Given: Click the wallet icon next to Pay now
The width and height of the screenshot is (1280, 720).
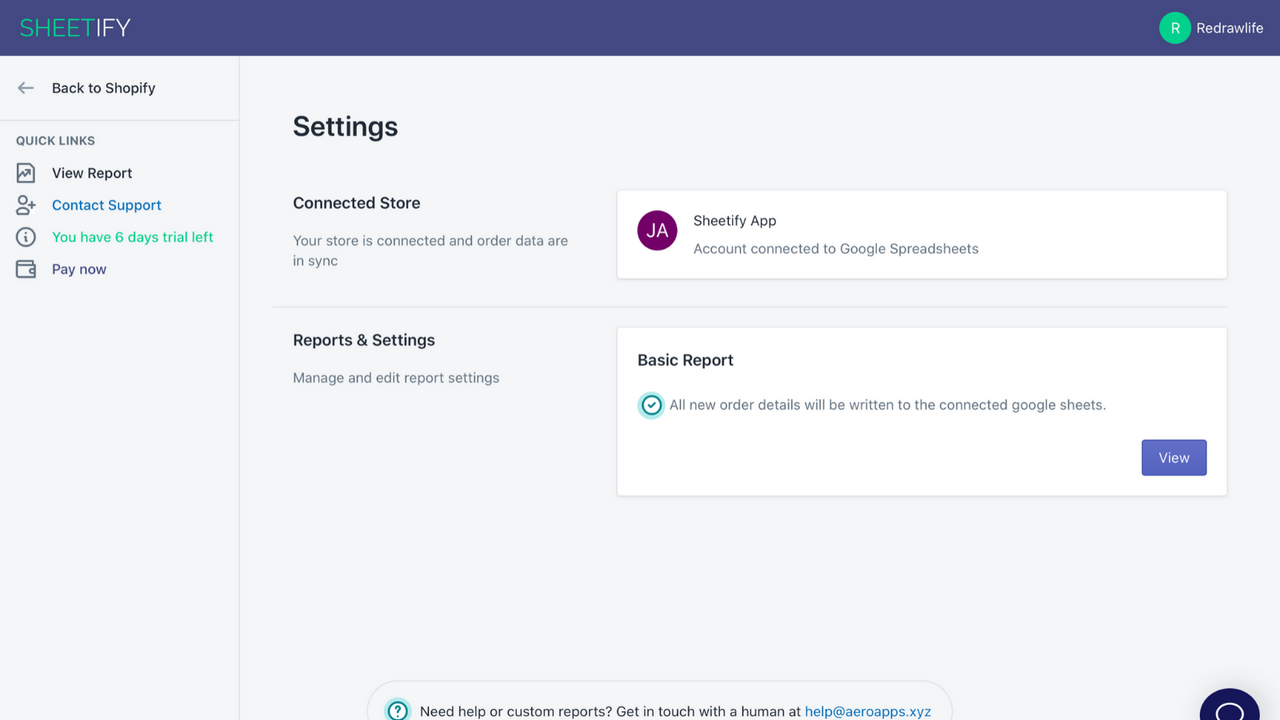Looking at the screenshot, I should (25, 268).
